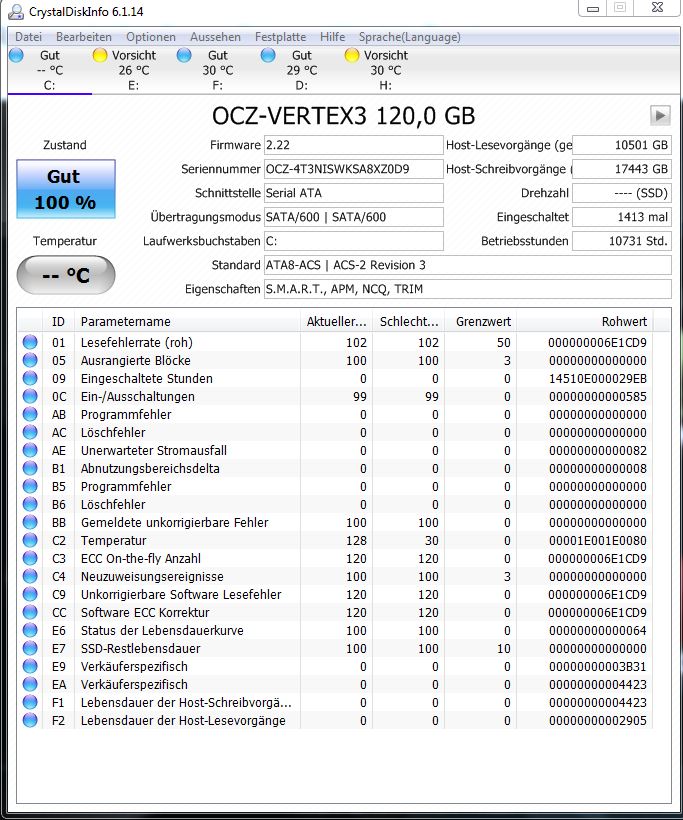Click the Gut 100 % health status button
683x820 pixels.
click(x=66, y=189)
